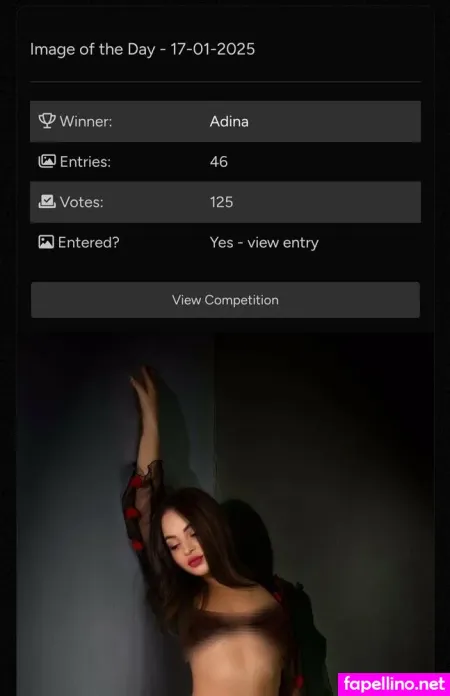Image resolution: width=450 pixels, height=696 pixels.
Task: Open the 'Yes - view entry' link
Action: (x=264, y=243)
